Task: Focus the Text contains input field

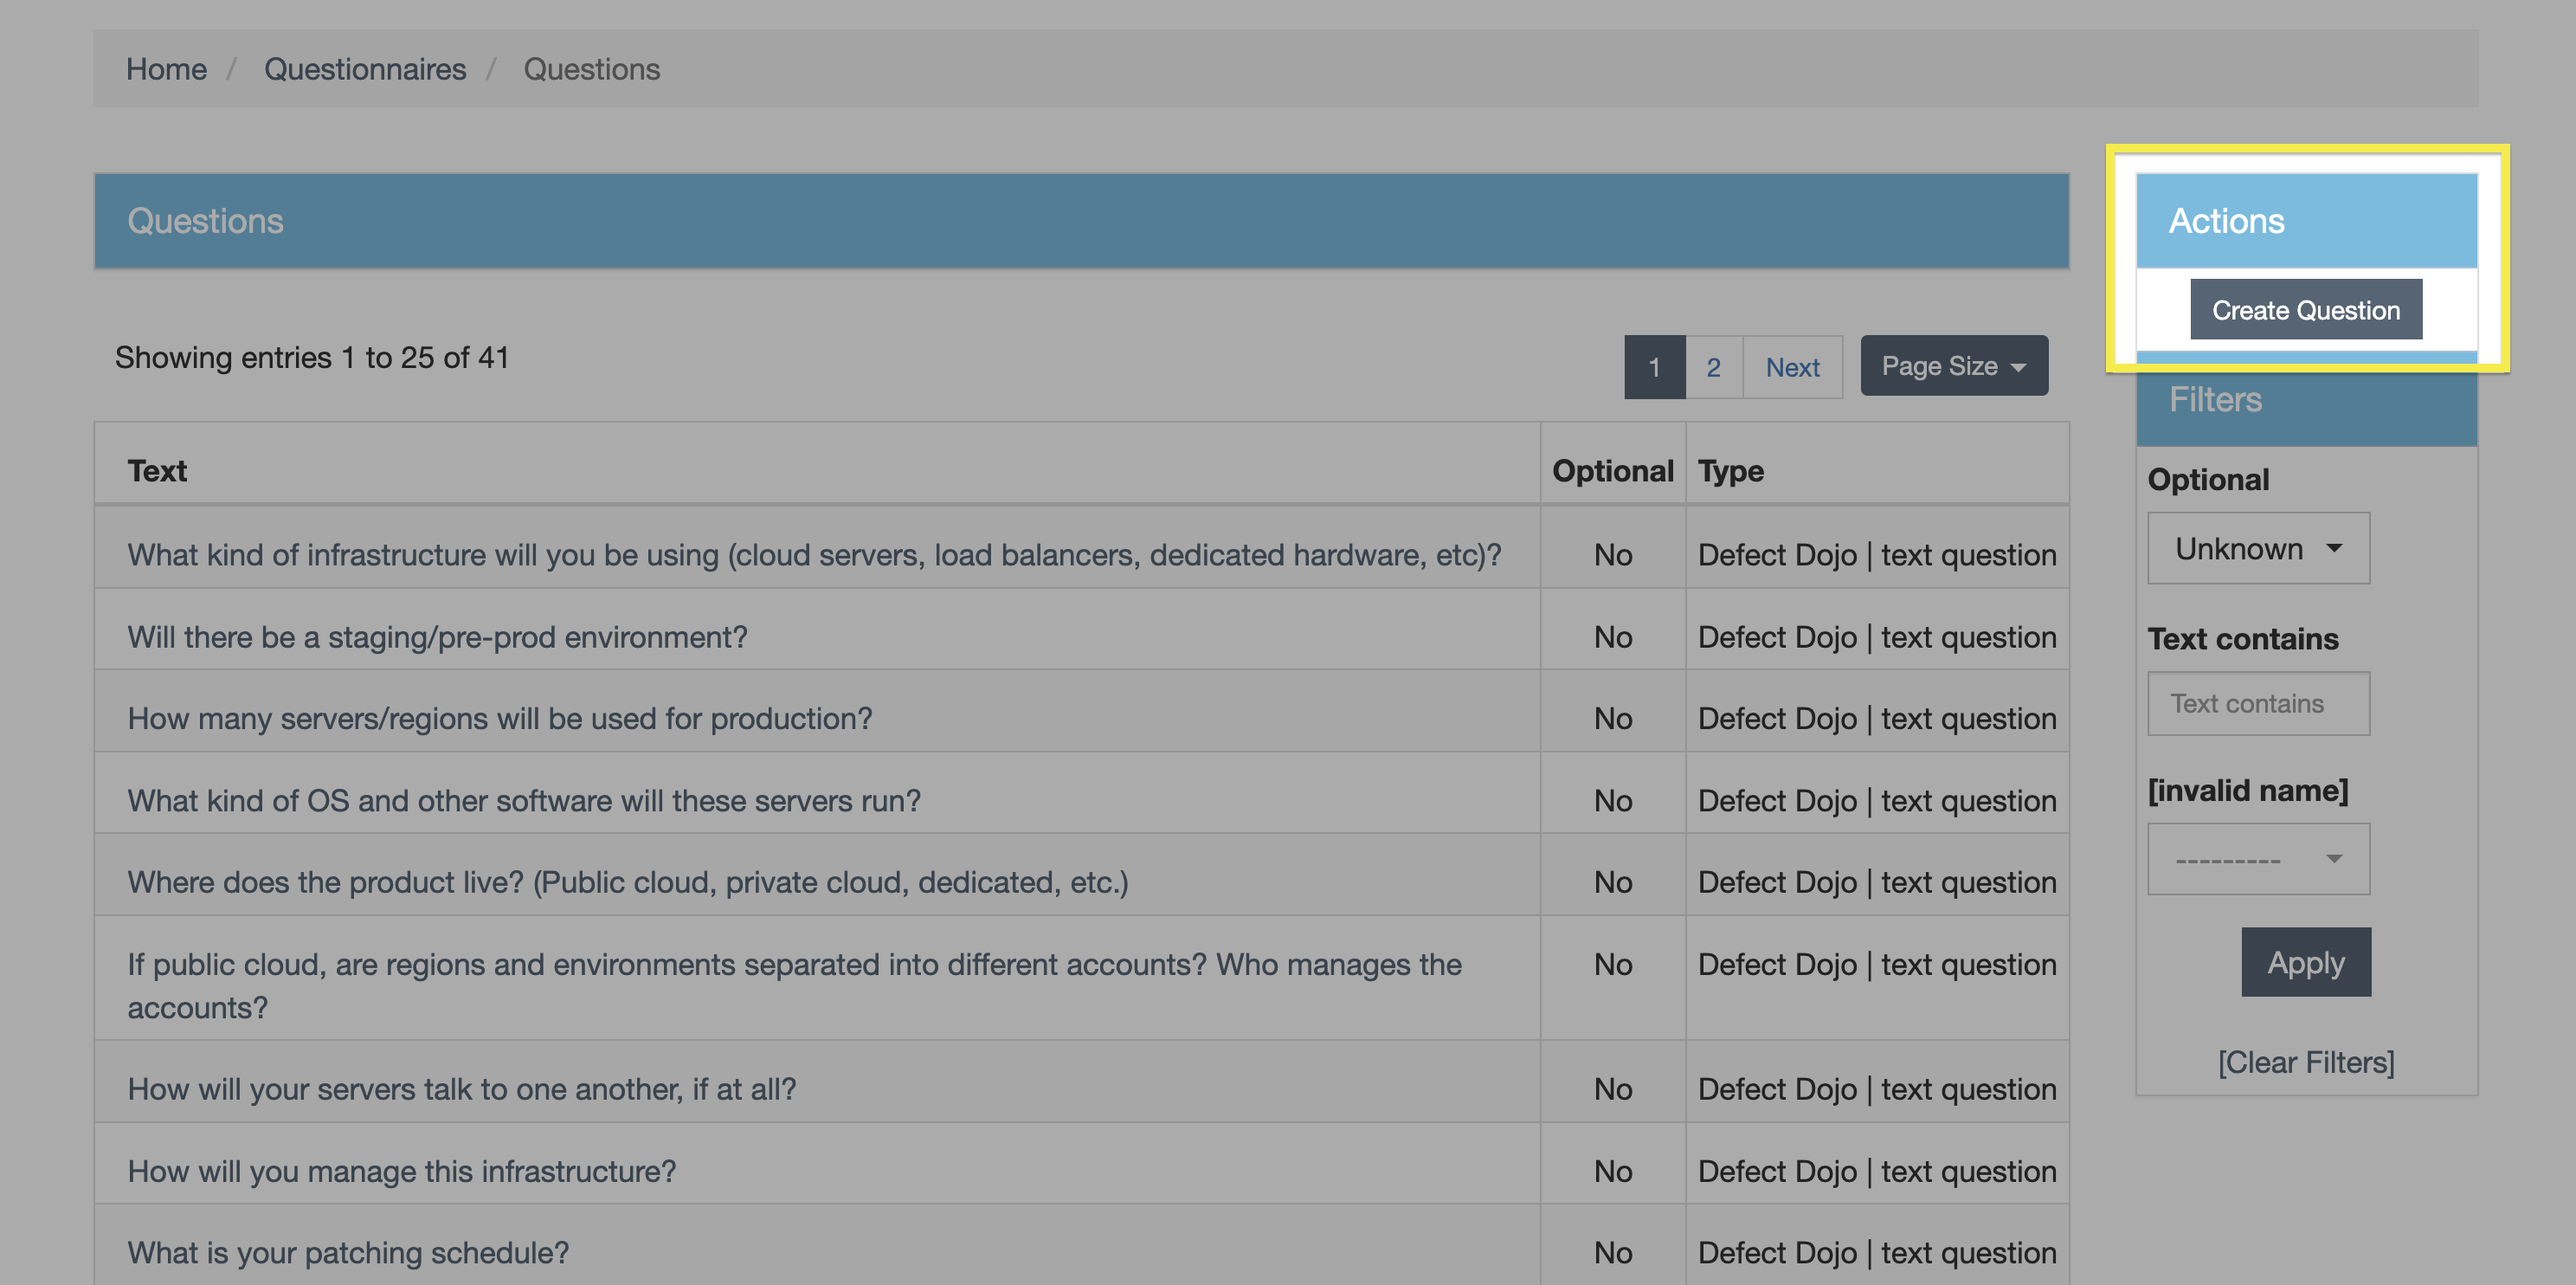Action: pos(2258,703)
